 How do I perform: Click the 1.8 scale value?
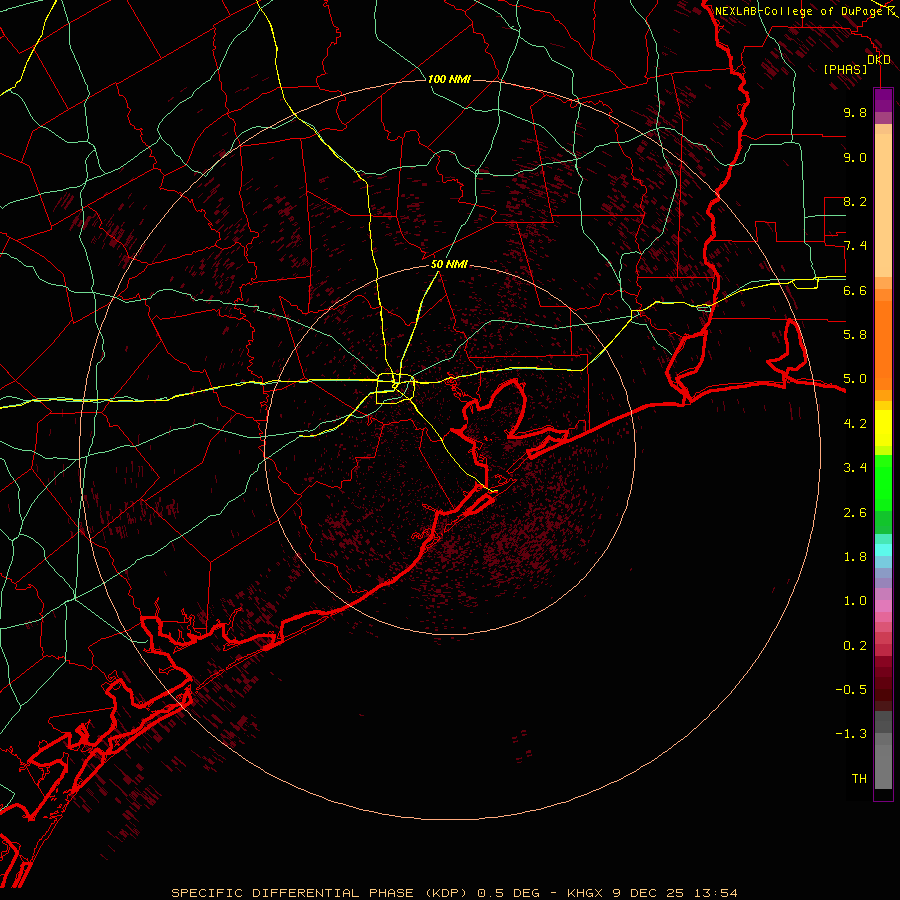pos(855,557)
